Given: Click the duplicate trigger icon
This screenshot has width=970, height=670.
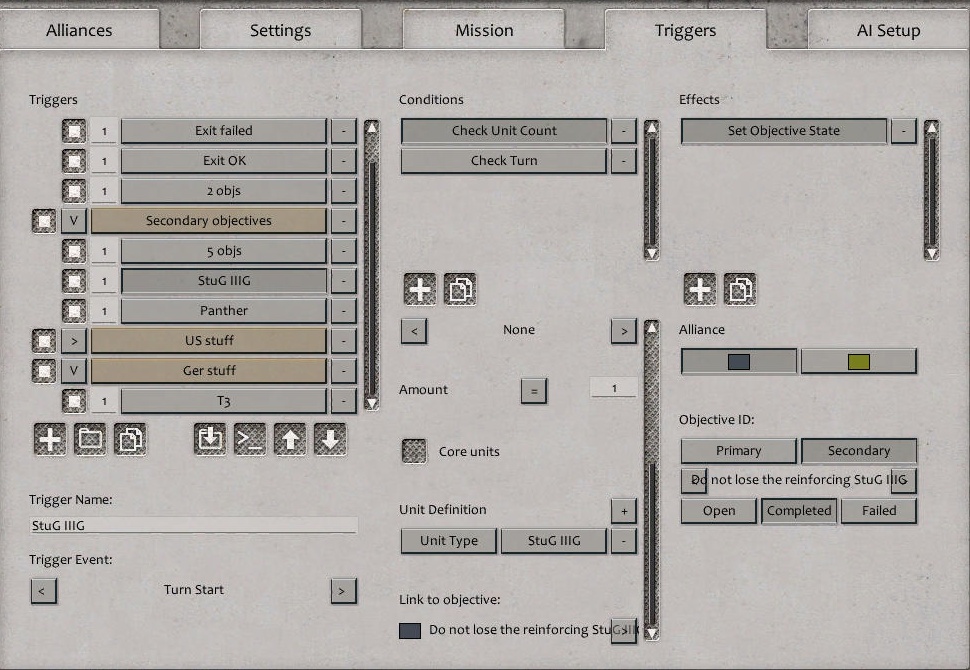Looking at the screenshot, I should tap(131, 438).
